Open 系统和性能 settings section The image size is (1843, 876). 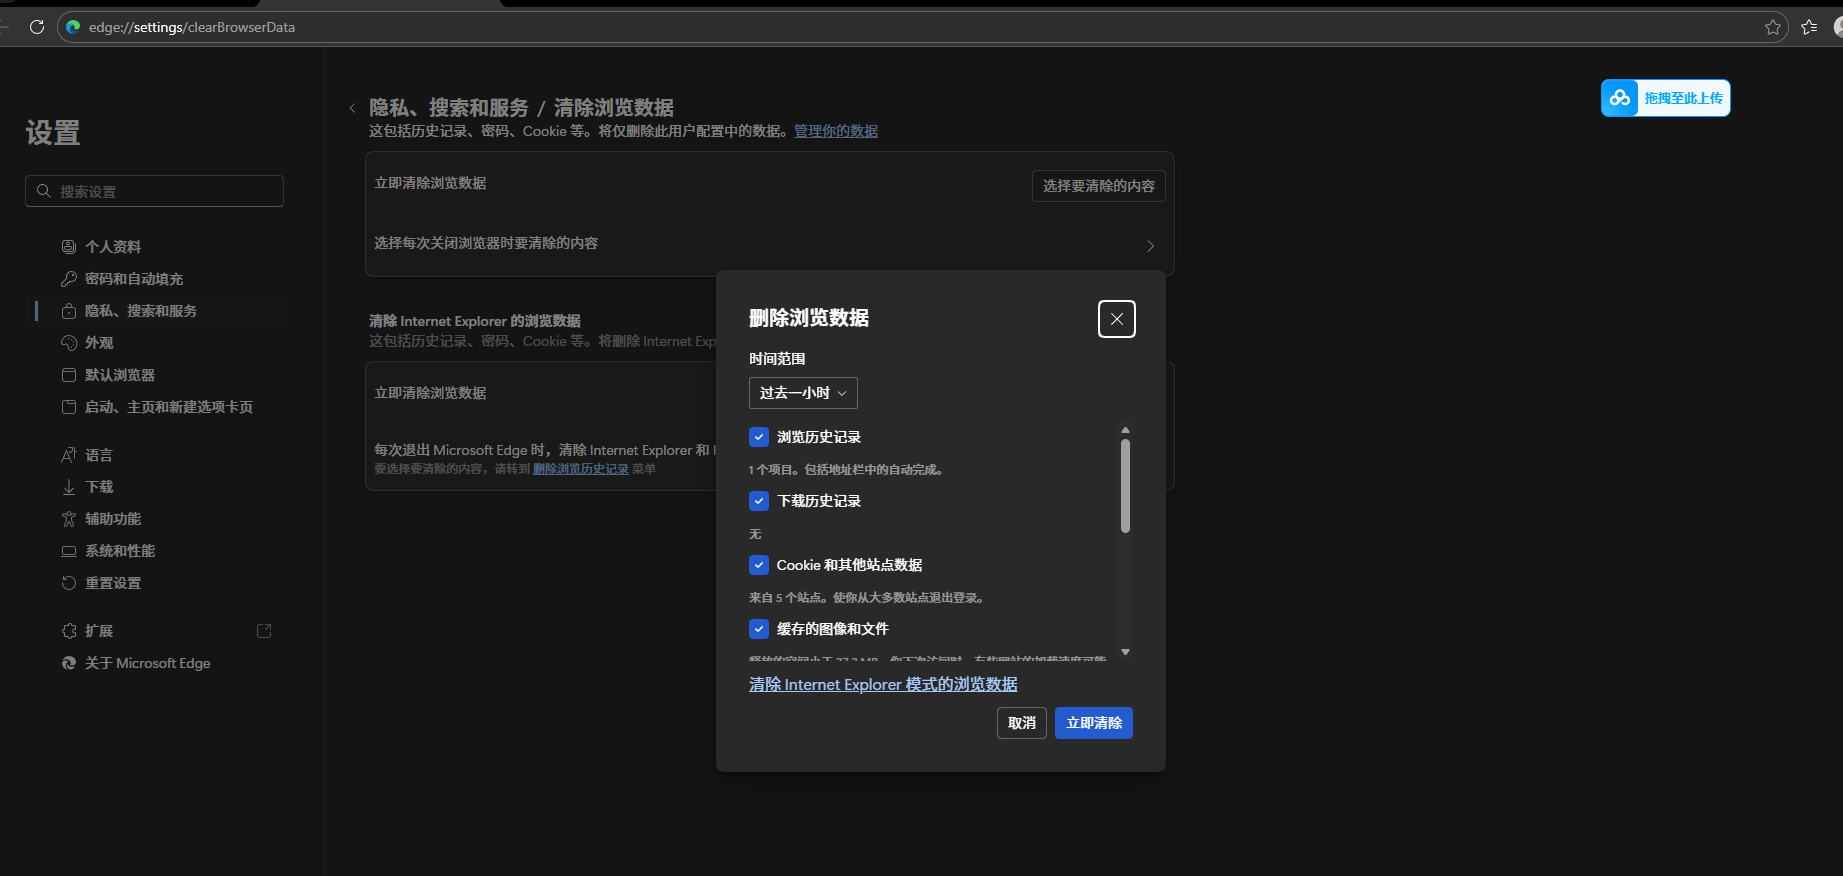pos(120,551)
